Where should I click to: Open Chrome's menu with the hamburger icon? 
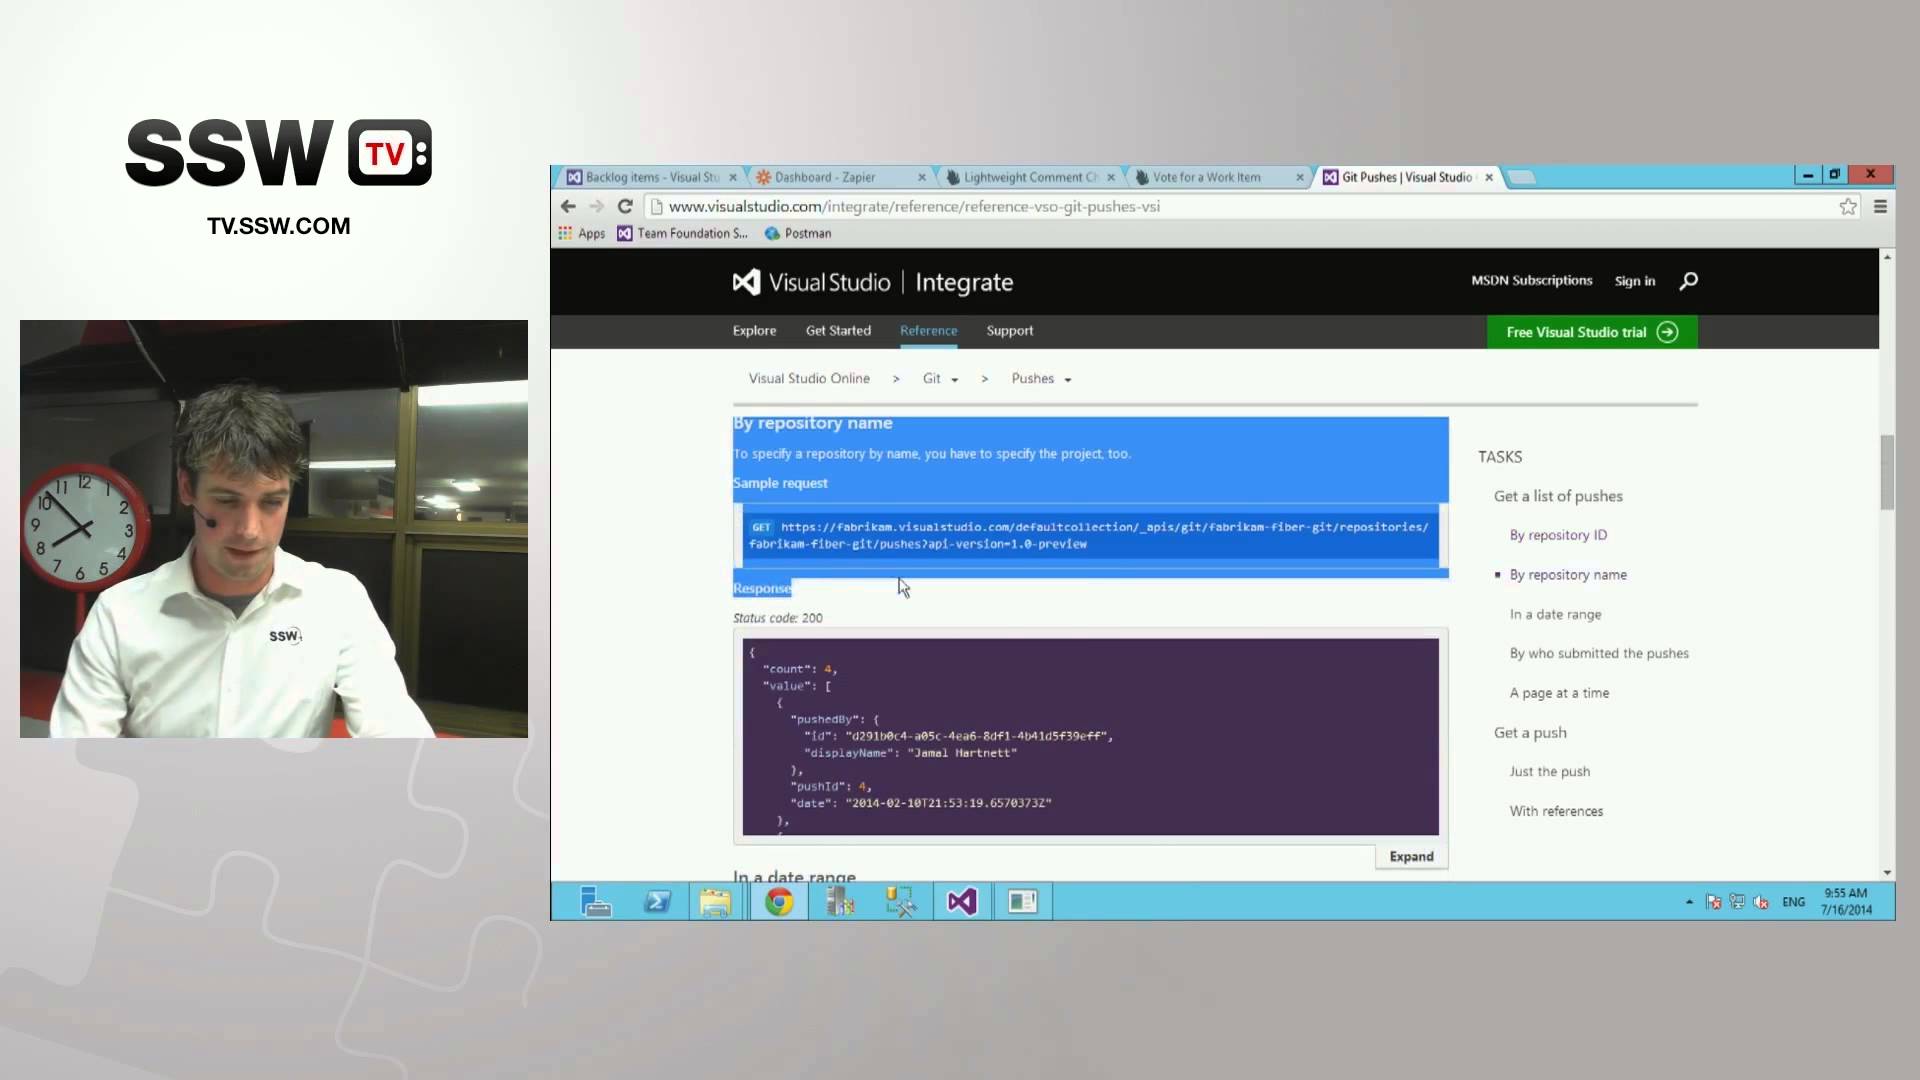point(1881,207)
